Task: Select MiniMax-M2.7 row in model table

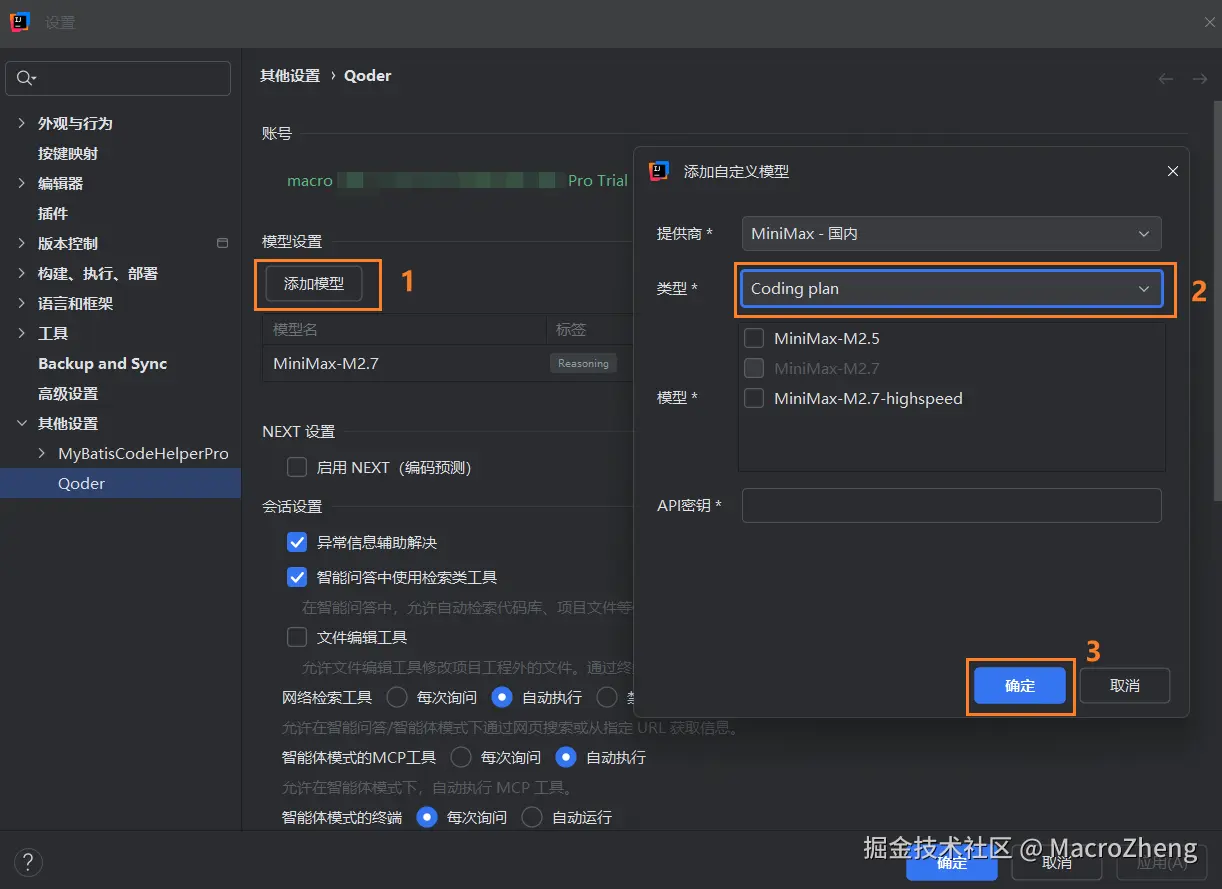Action: click(448, 363)
